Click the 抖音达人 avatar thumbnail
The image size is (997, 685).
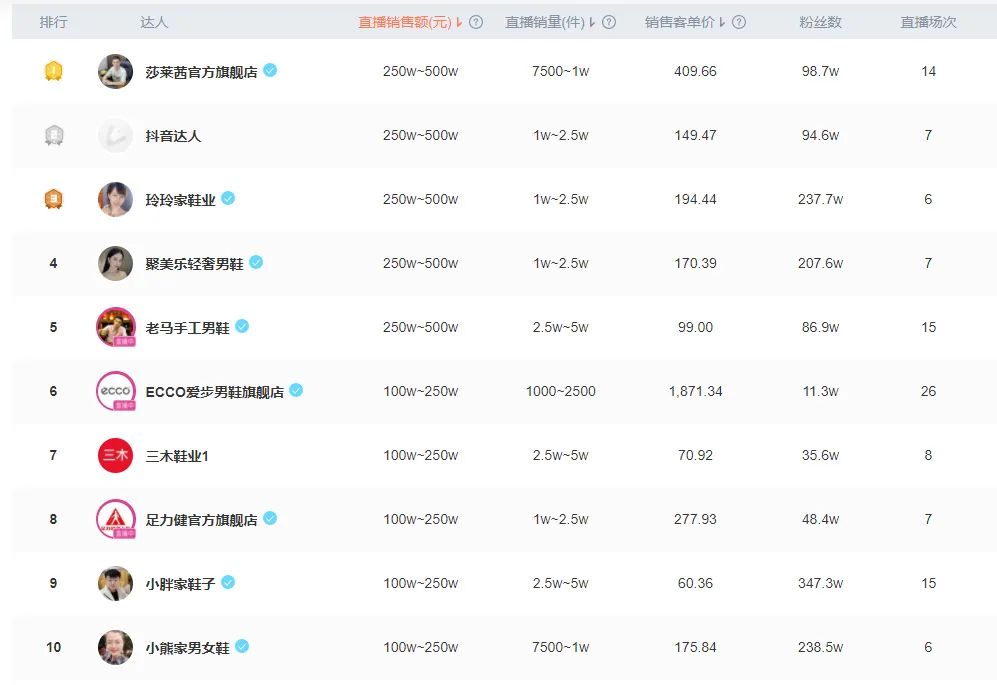(115, 135)
